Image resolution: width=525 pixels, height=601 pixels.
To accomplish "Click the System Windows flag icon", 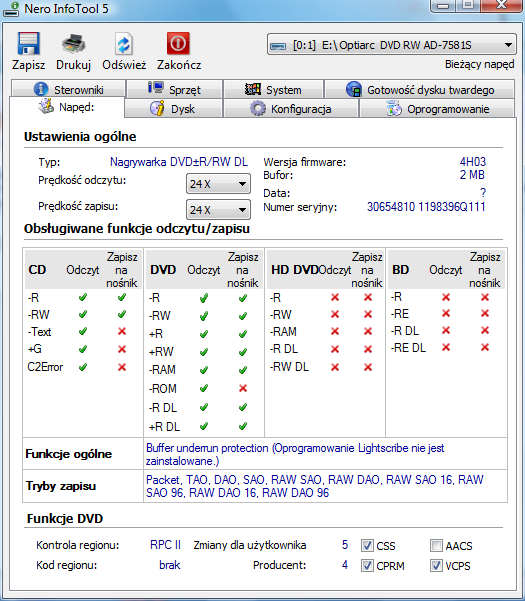I will (253, 89).
